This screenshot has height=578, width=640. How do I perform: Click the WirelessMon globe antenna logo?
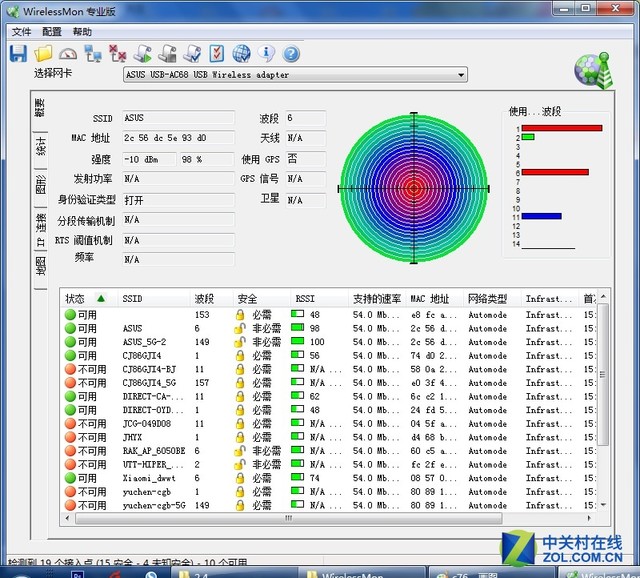point(594,70)
